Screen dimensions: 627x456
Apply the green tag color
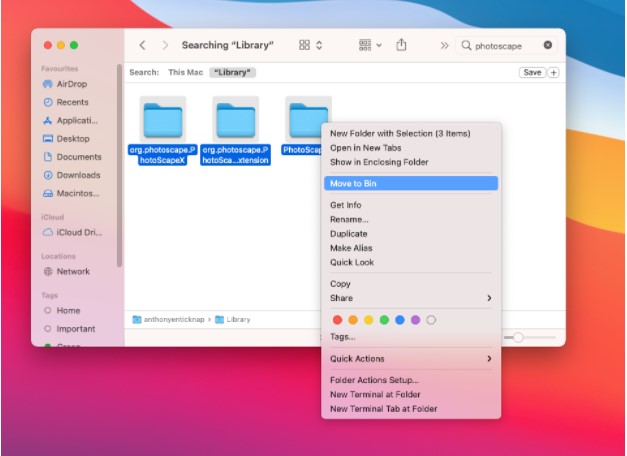[384, 320]
